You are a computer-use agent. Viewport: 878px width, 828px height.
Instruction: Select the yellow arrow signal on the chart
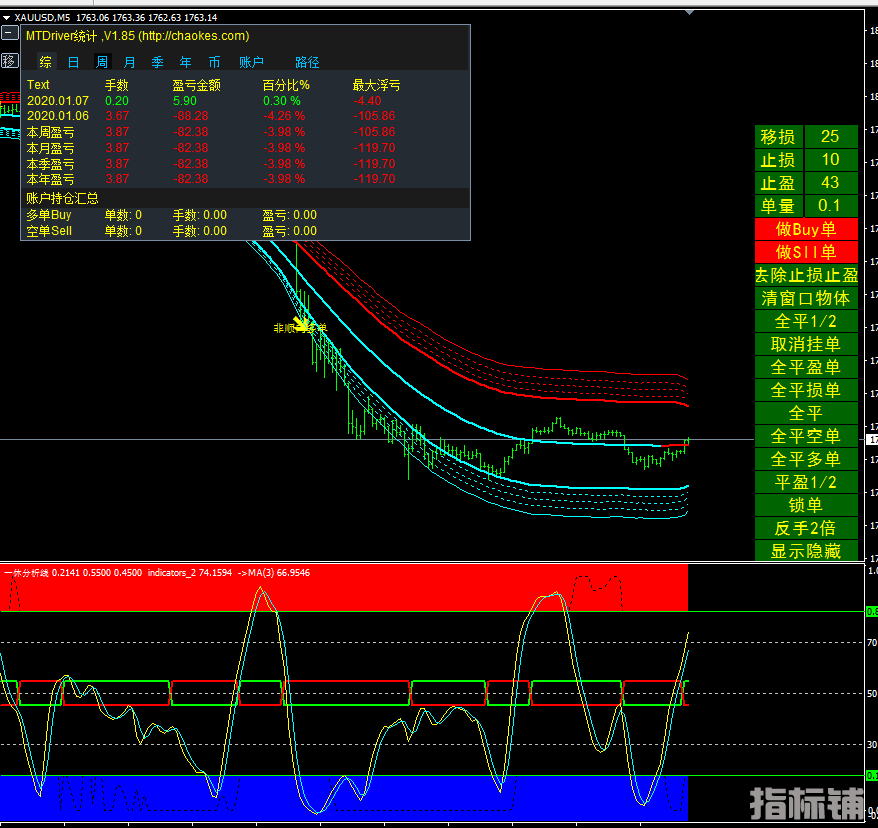click(302, 325)
